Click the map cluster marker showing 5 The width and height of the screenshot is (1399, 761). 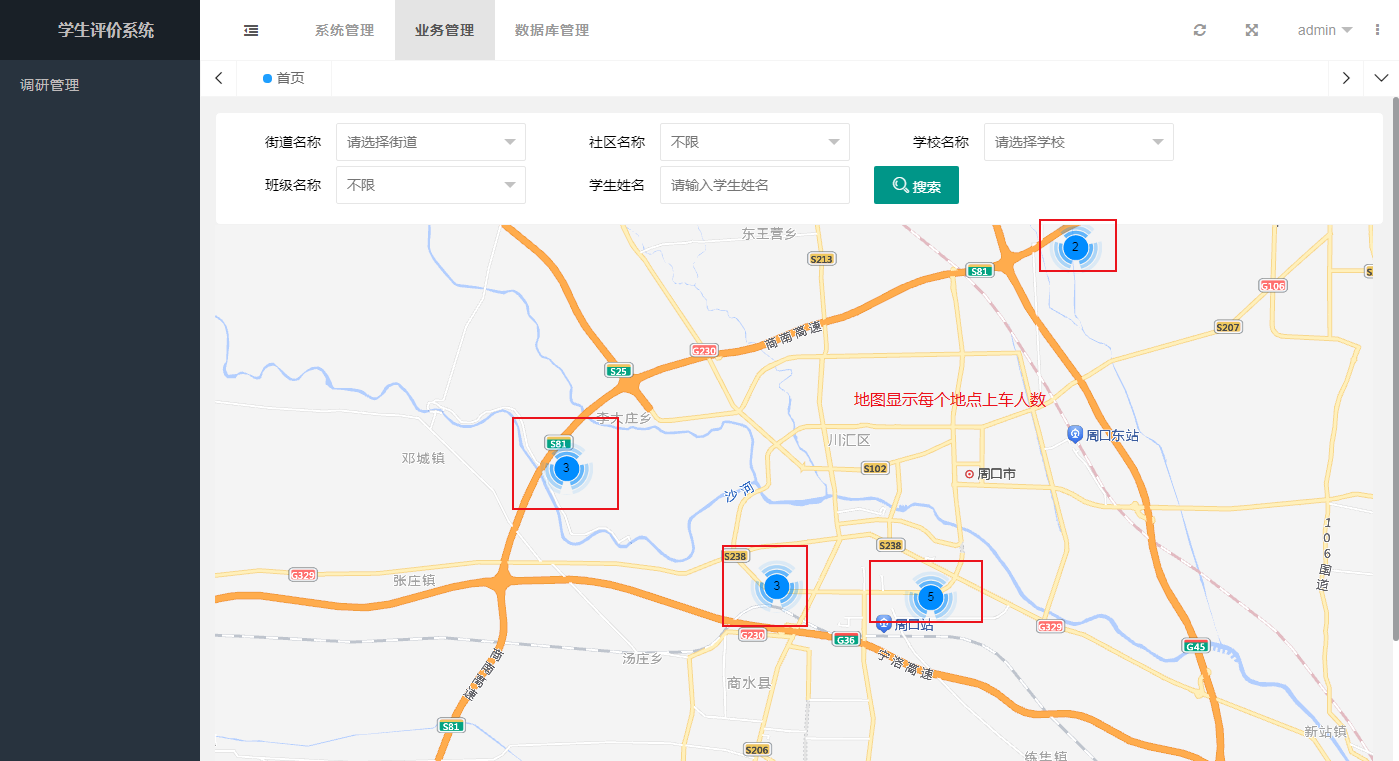tap(930, 597)
